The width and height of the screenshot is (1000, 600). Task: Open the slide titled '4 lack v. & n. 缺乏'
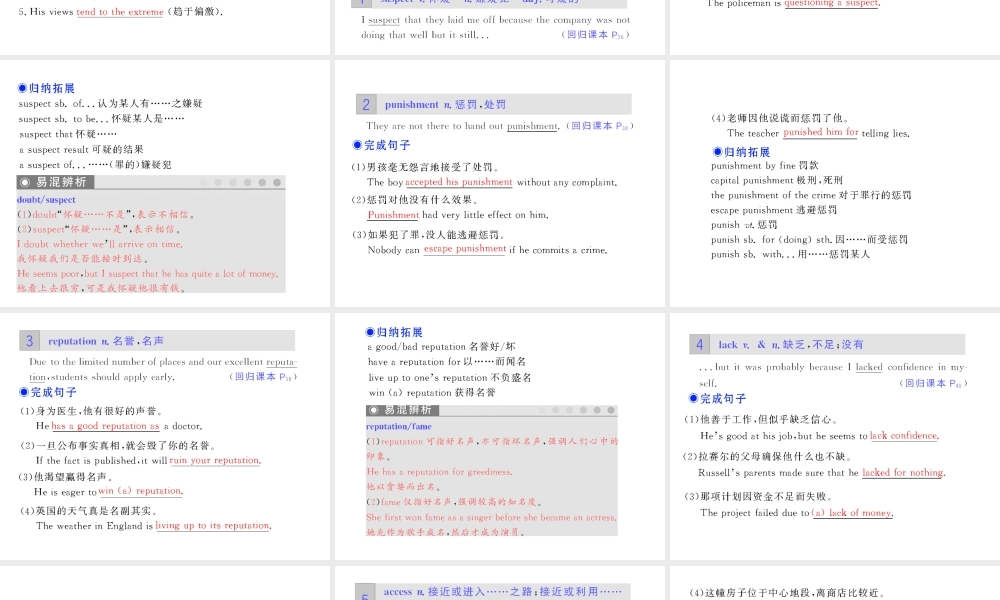tap(835, 437)
